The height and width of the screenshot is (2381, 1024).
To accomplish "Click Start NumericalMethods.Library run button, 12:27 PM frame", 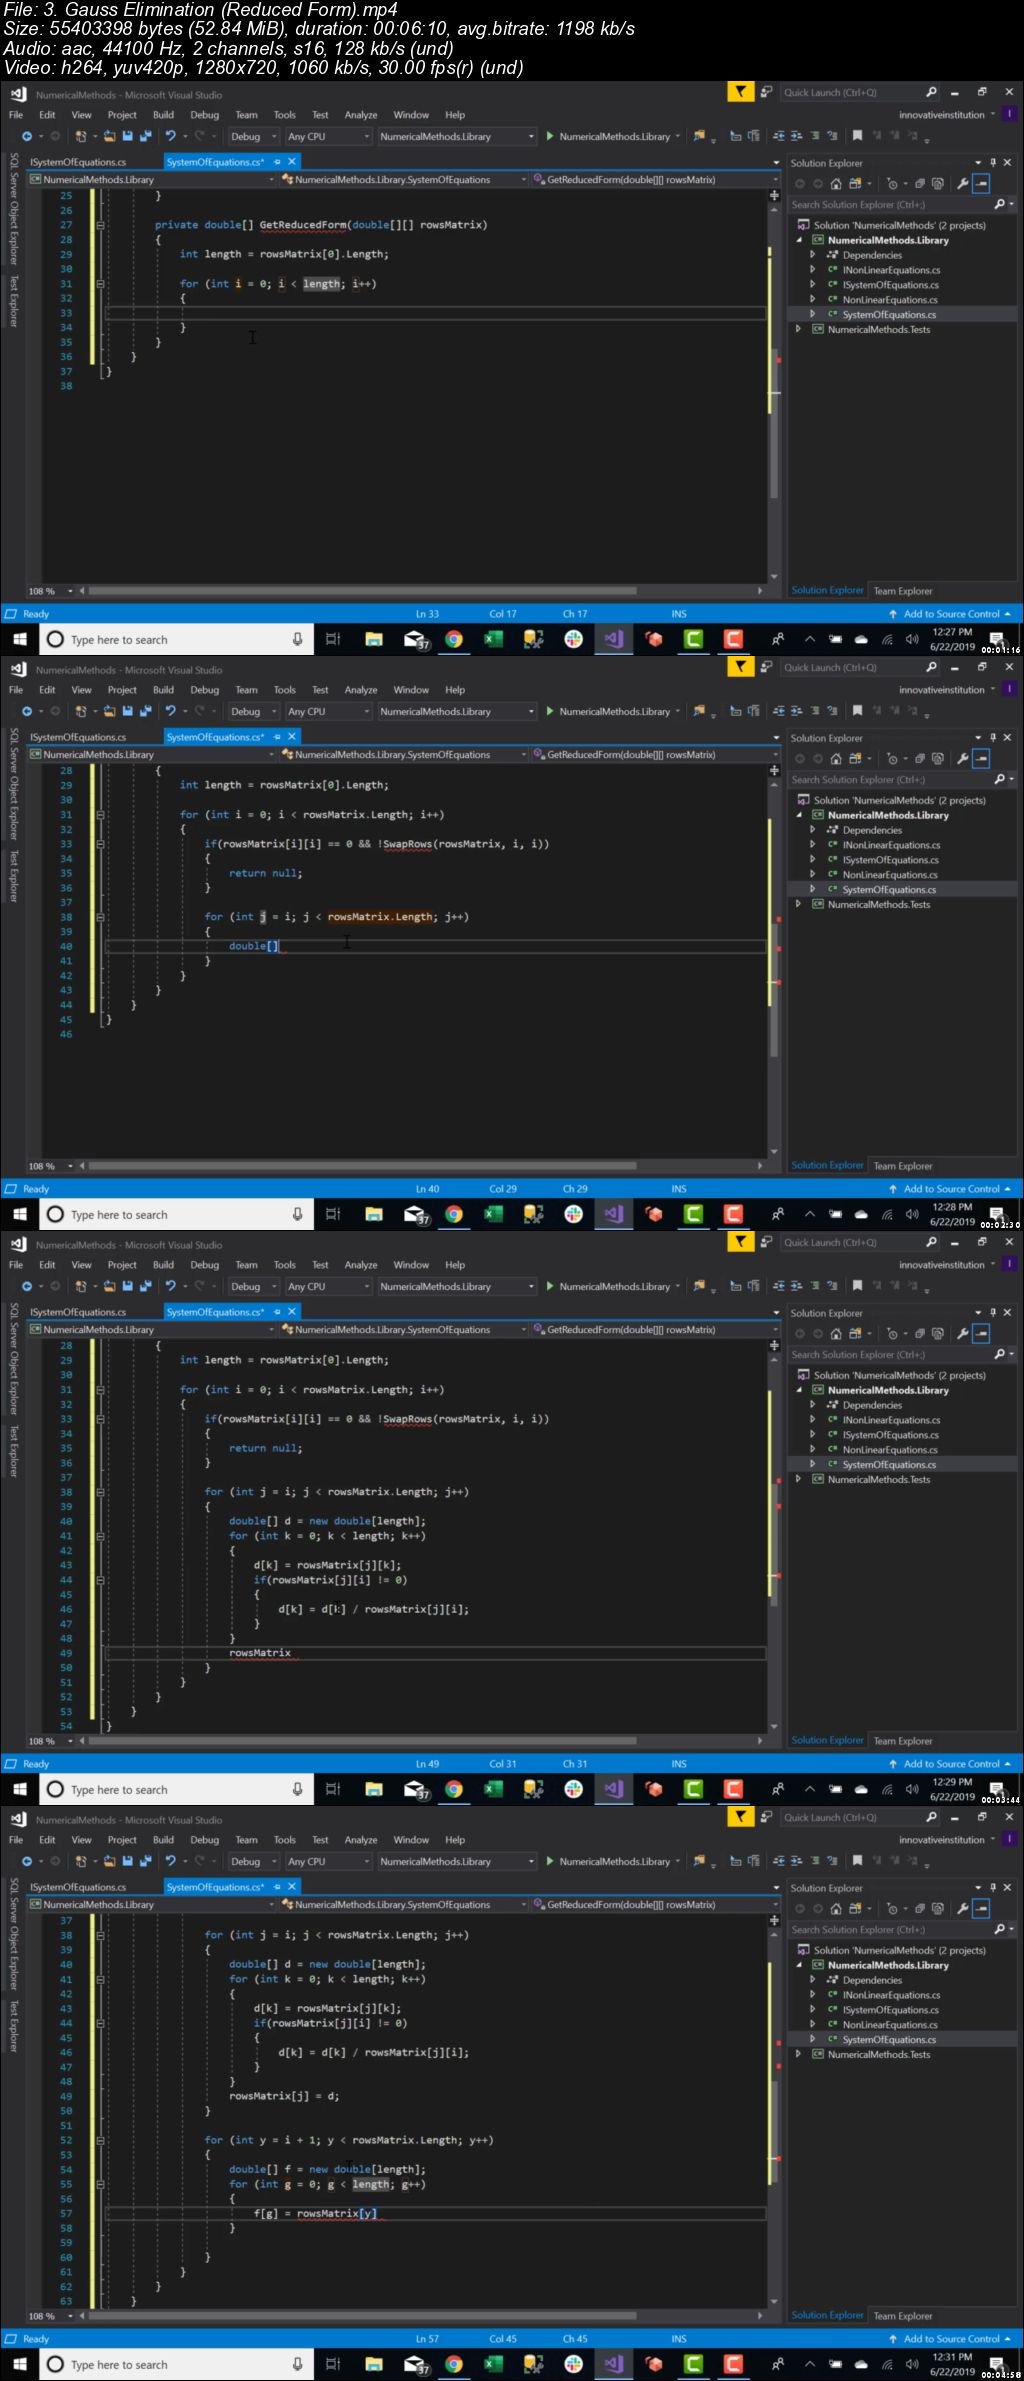I will point(611,137).
